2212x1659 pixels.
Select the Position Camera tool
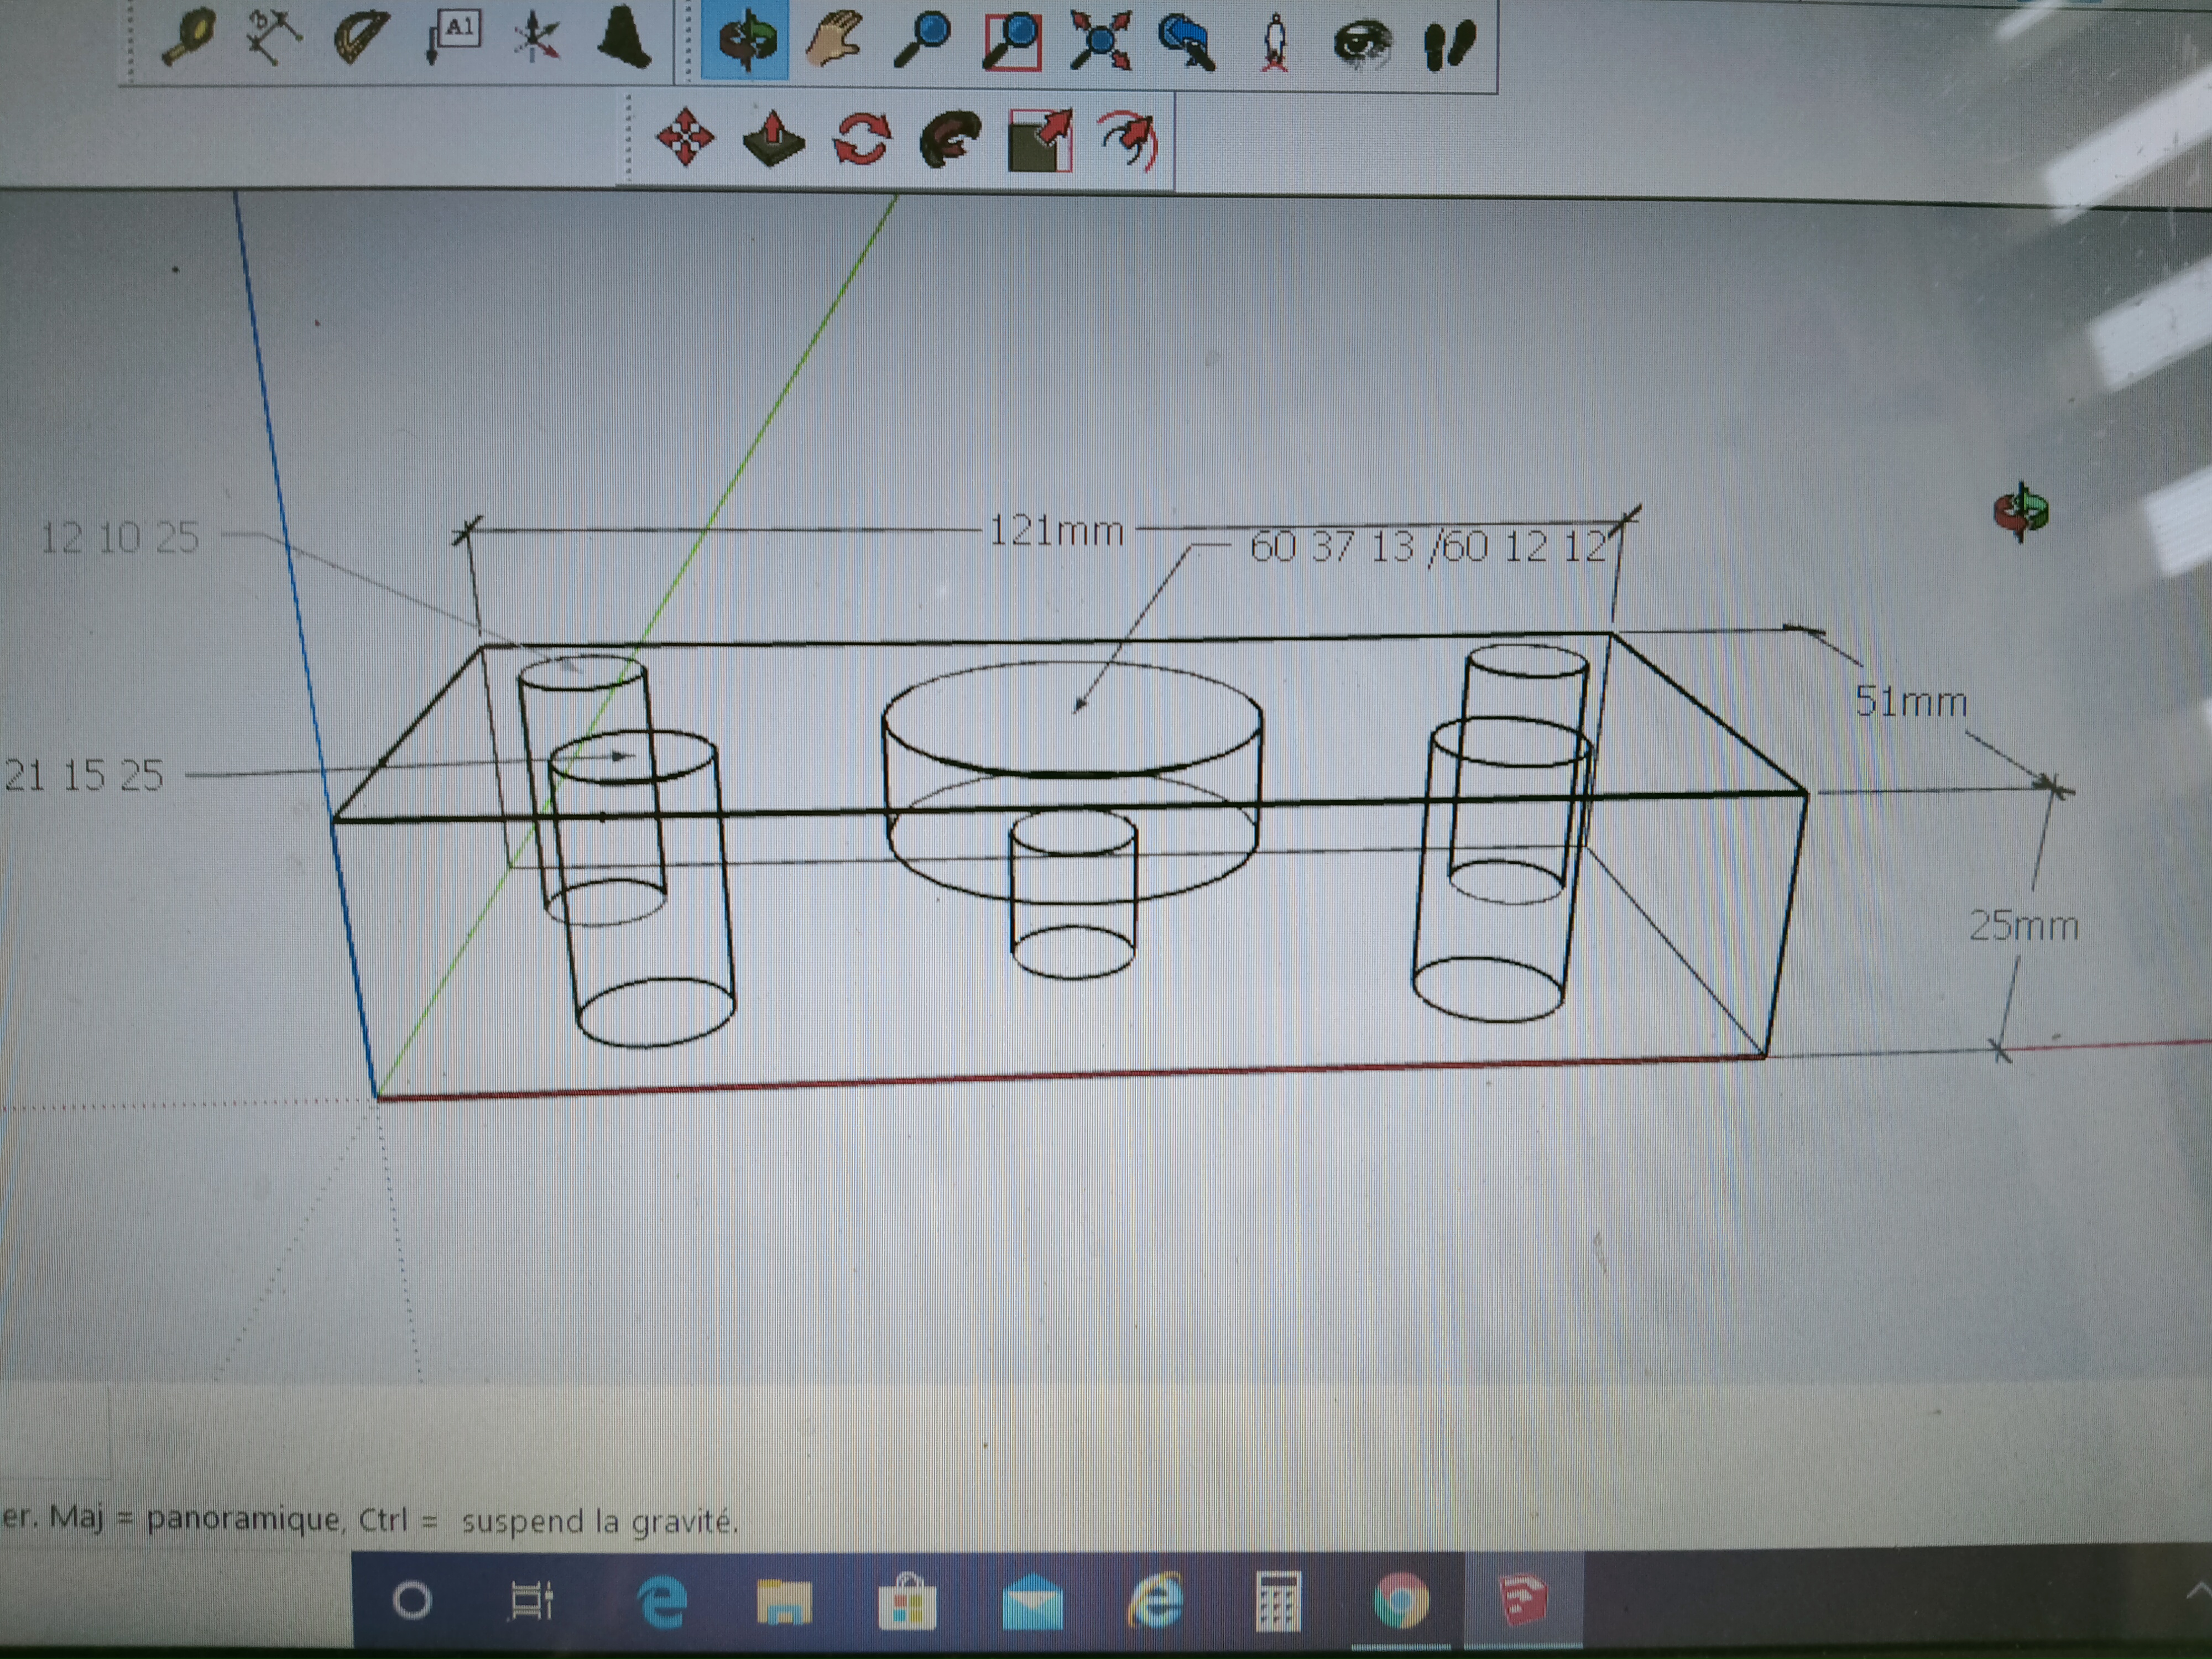tap(1274, 43)
